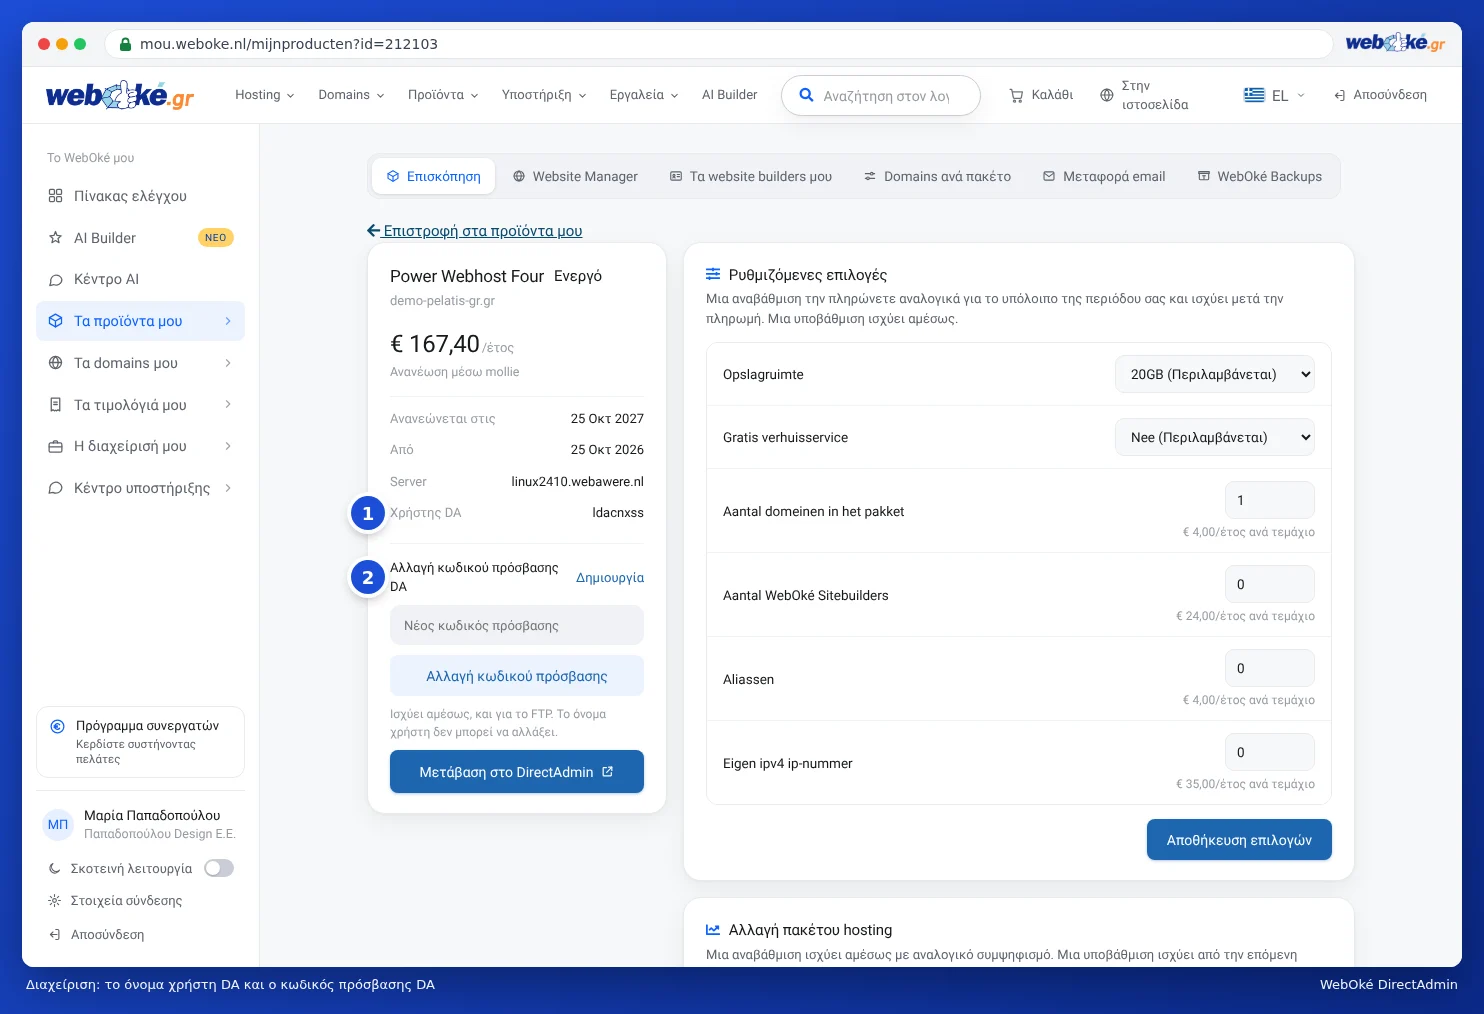Click the globe icon for homepage

tap(1106, 95)
